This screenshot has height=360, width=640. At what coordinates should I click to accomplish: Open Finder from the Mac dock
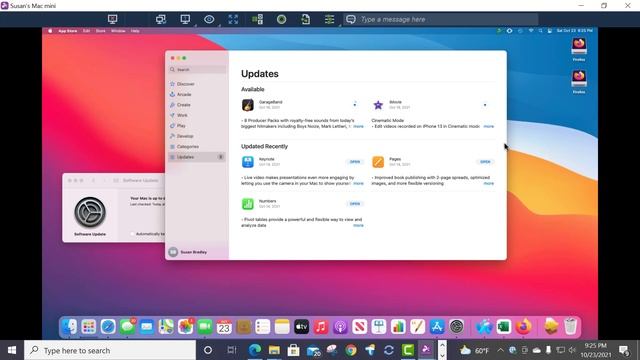pyautogui.click(x=69, y=327)
